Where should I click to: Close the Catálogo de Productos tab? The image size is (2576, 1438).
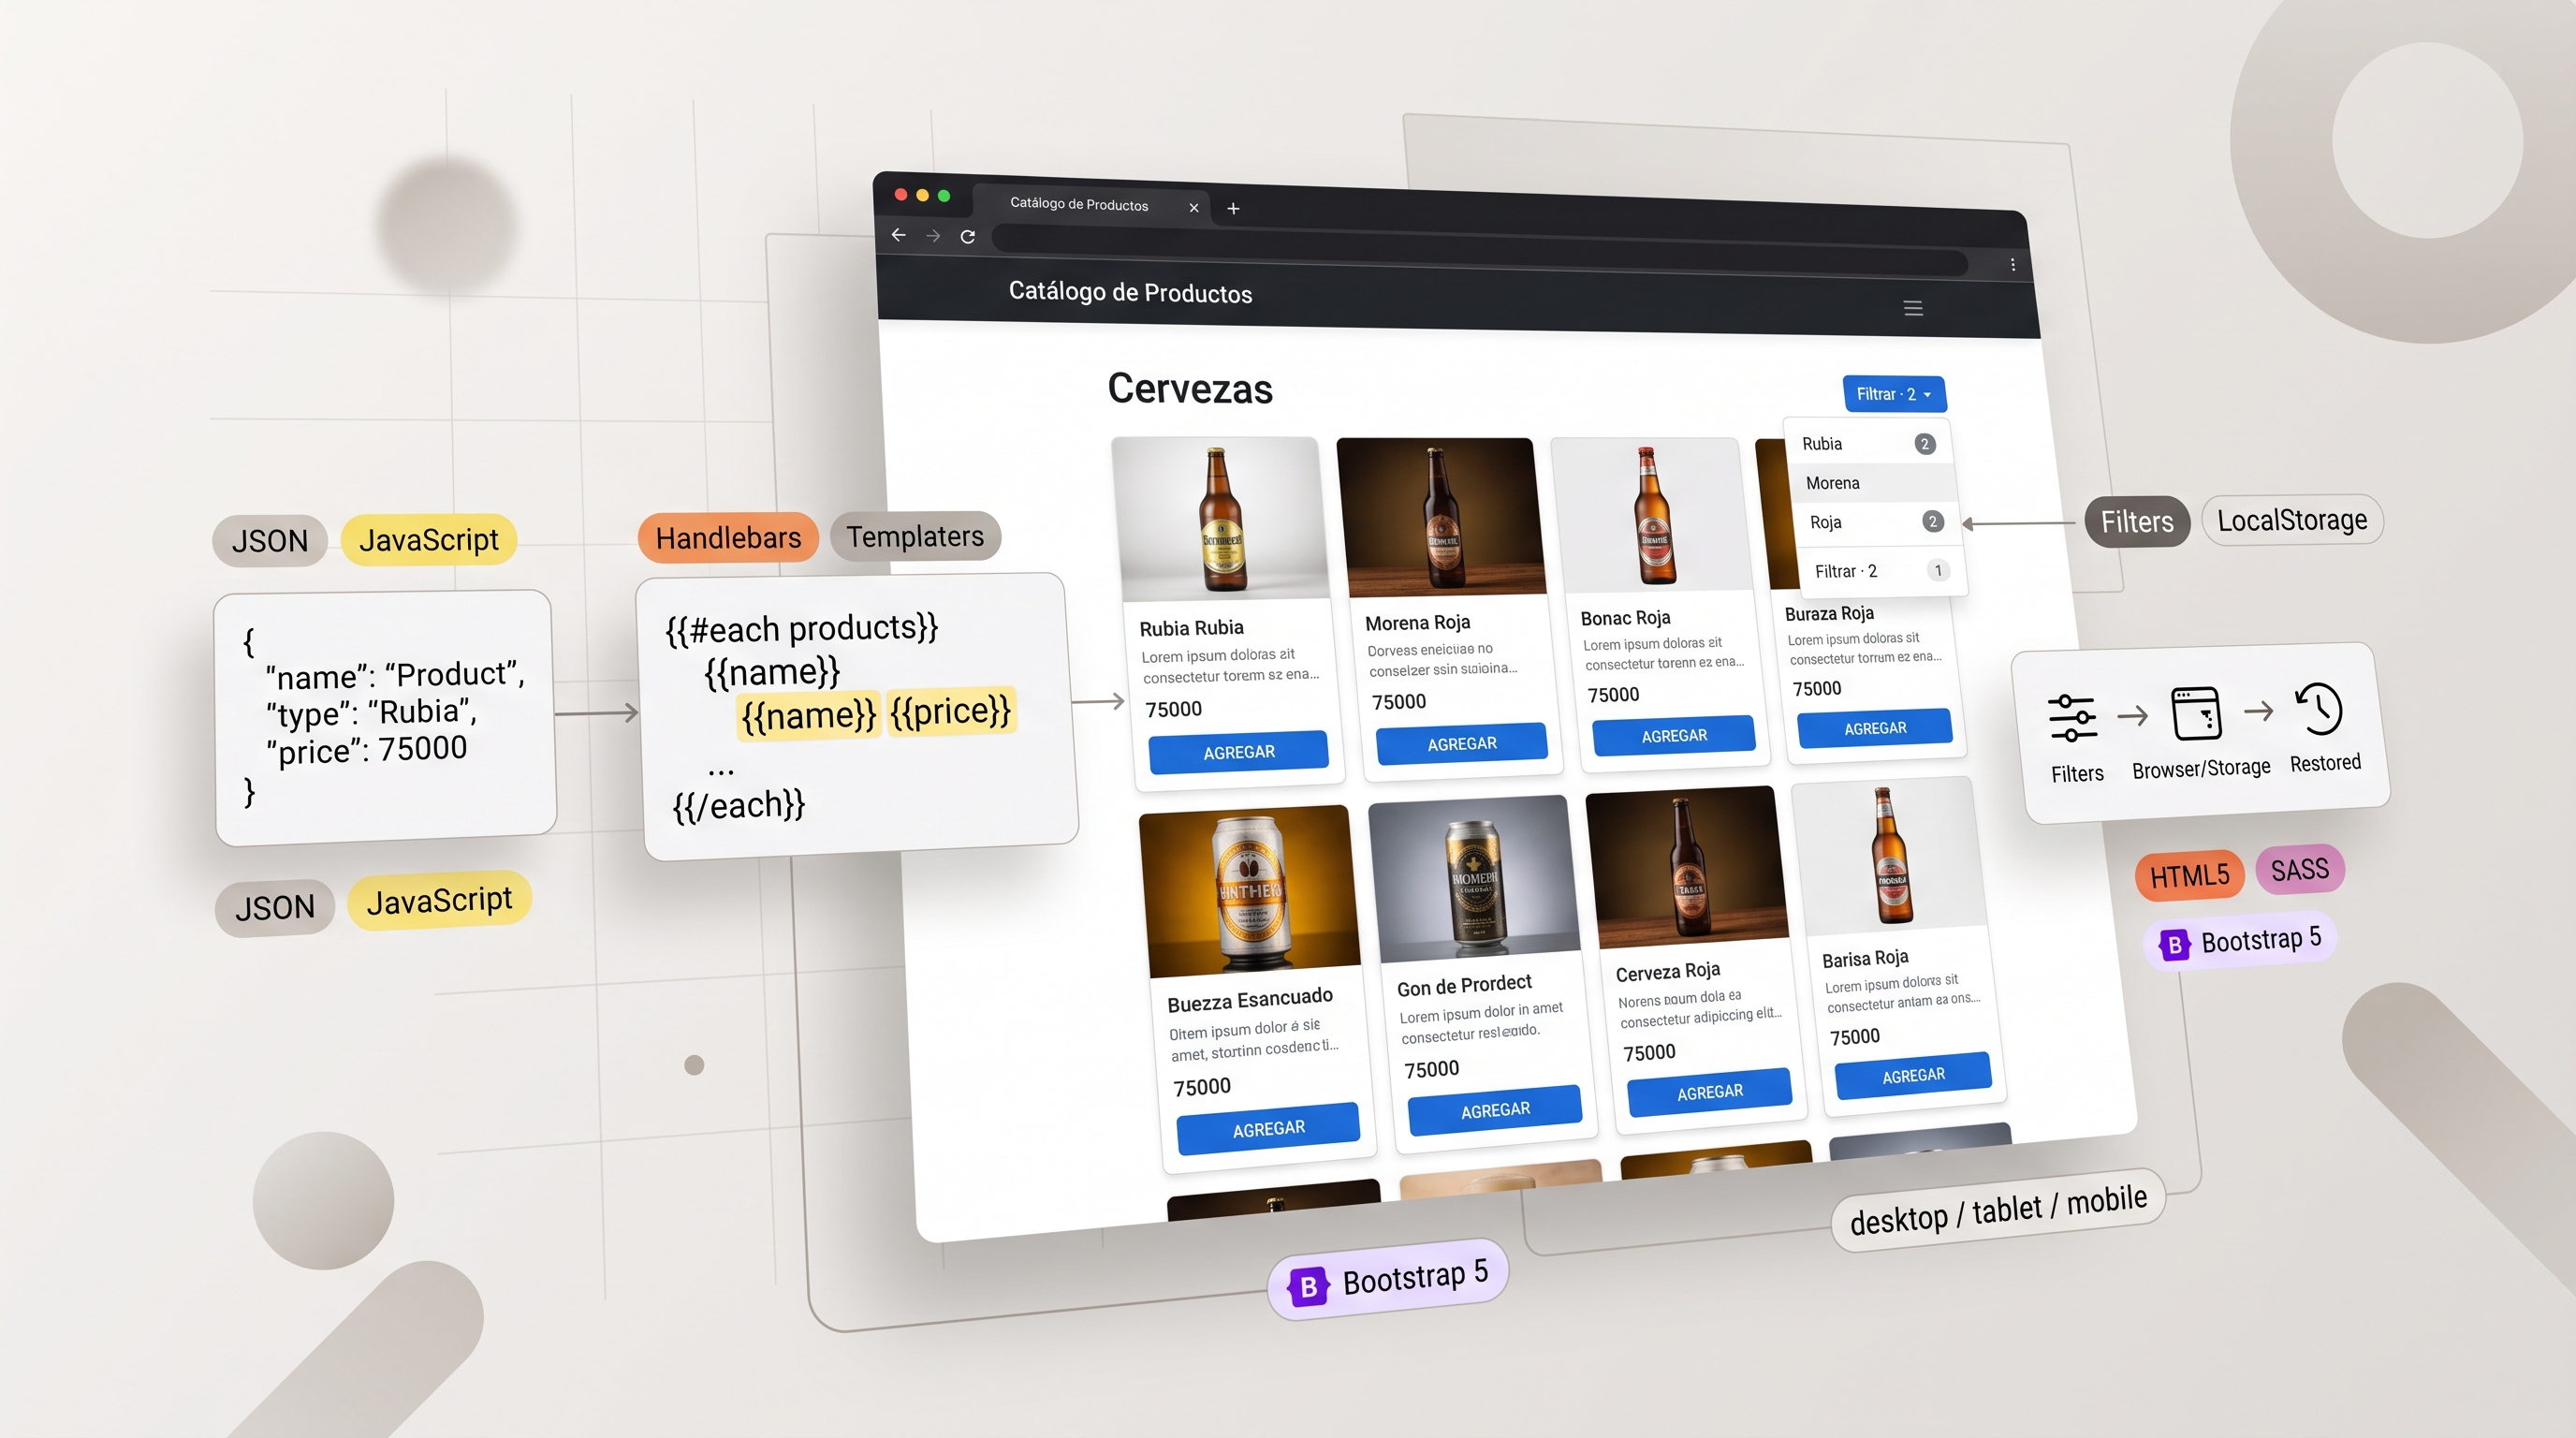pos(1193,208)
